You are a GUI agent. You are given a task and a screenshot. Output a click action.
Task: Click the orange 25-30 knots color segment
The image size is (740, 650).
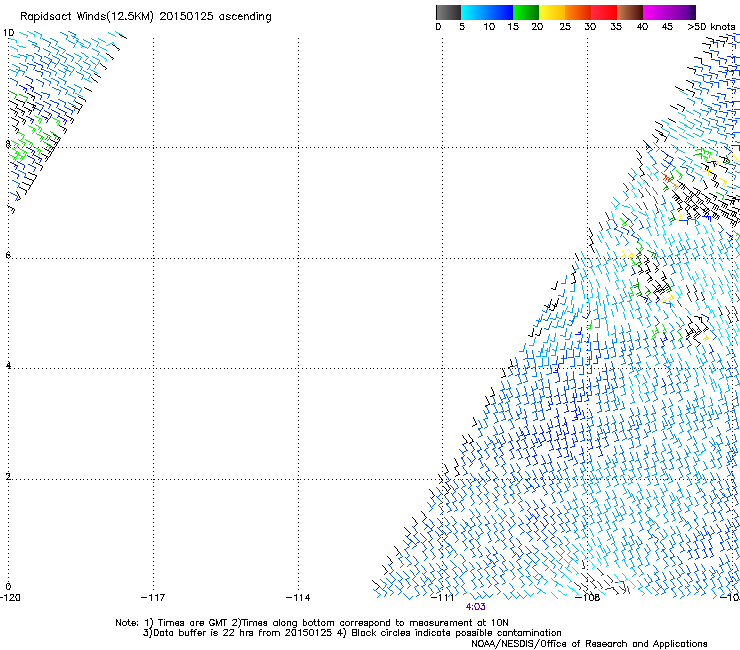[578, 12]
